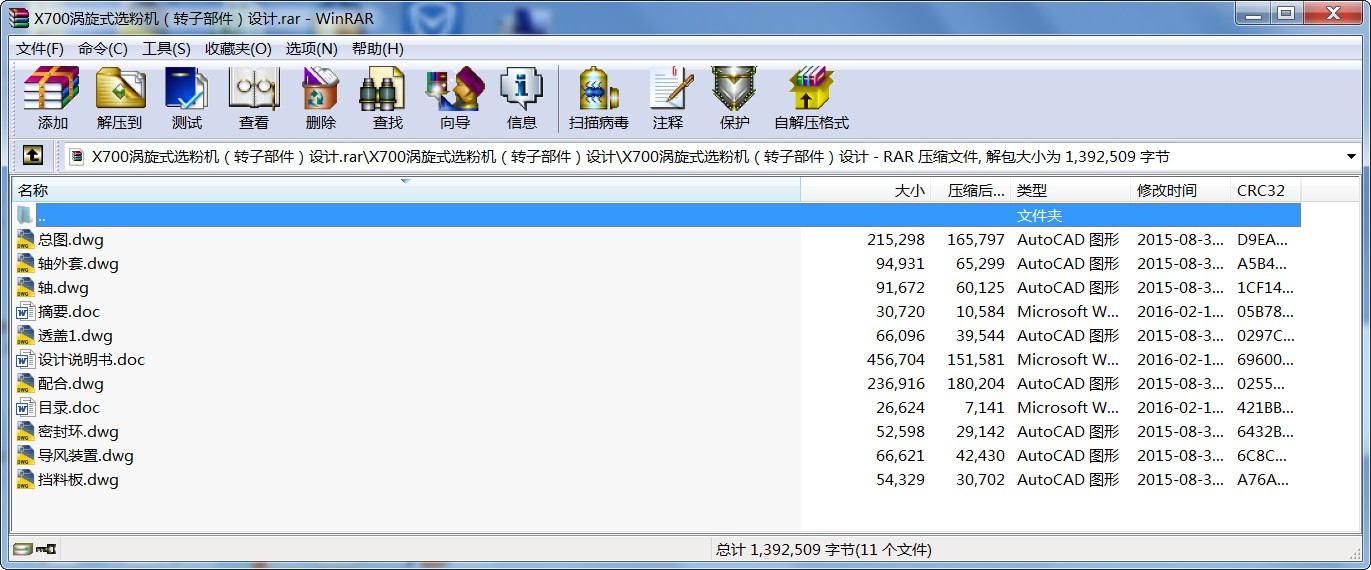
Task: Click the packed size value 180,204
Action: coord(976,384)
